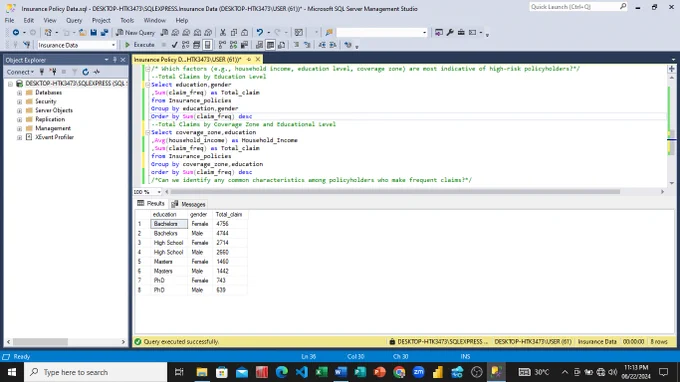Click the Undo arrow icon
This screenshot has width=680, height=382.
[x=259, y=33]
